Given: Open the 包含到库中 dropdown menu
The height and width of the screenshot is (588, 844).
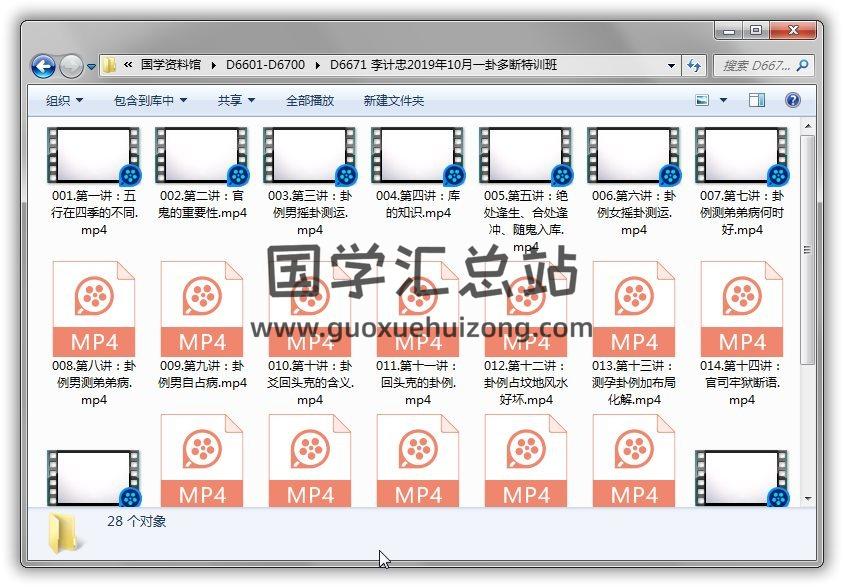Looking at the screenshot, I should 150,100.
